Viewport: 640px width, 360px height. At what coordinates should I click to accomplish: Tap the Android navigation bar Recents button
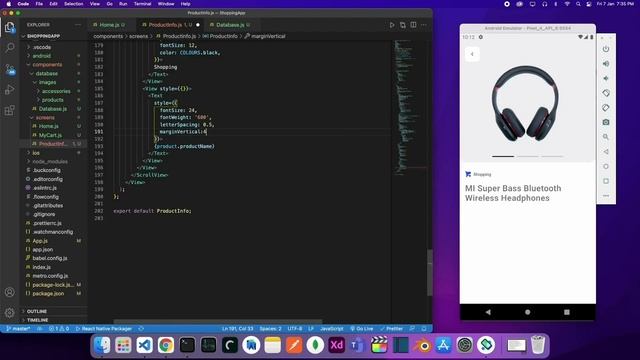pyautogui.click(x=567, y=312)
